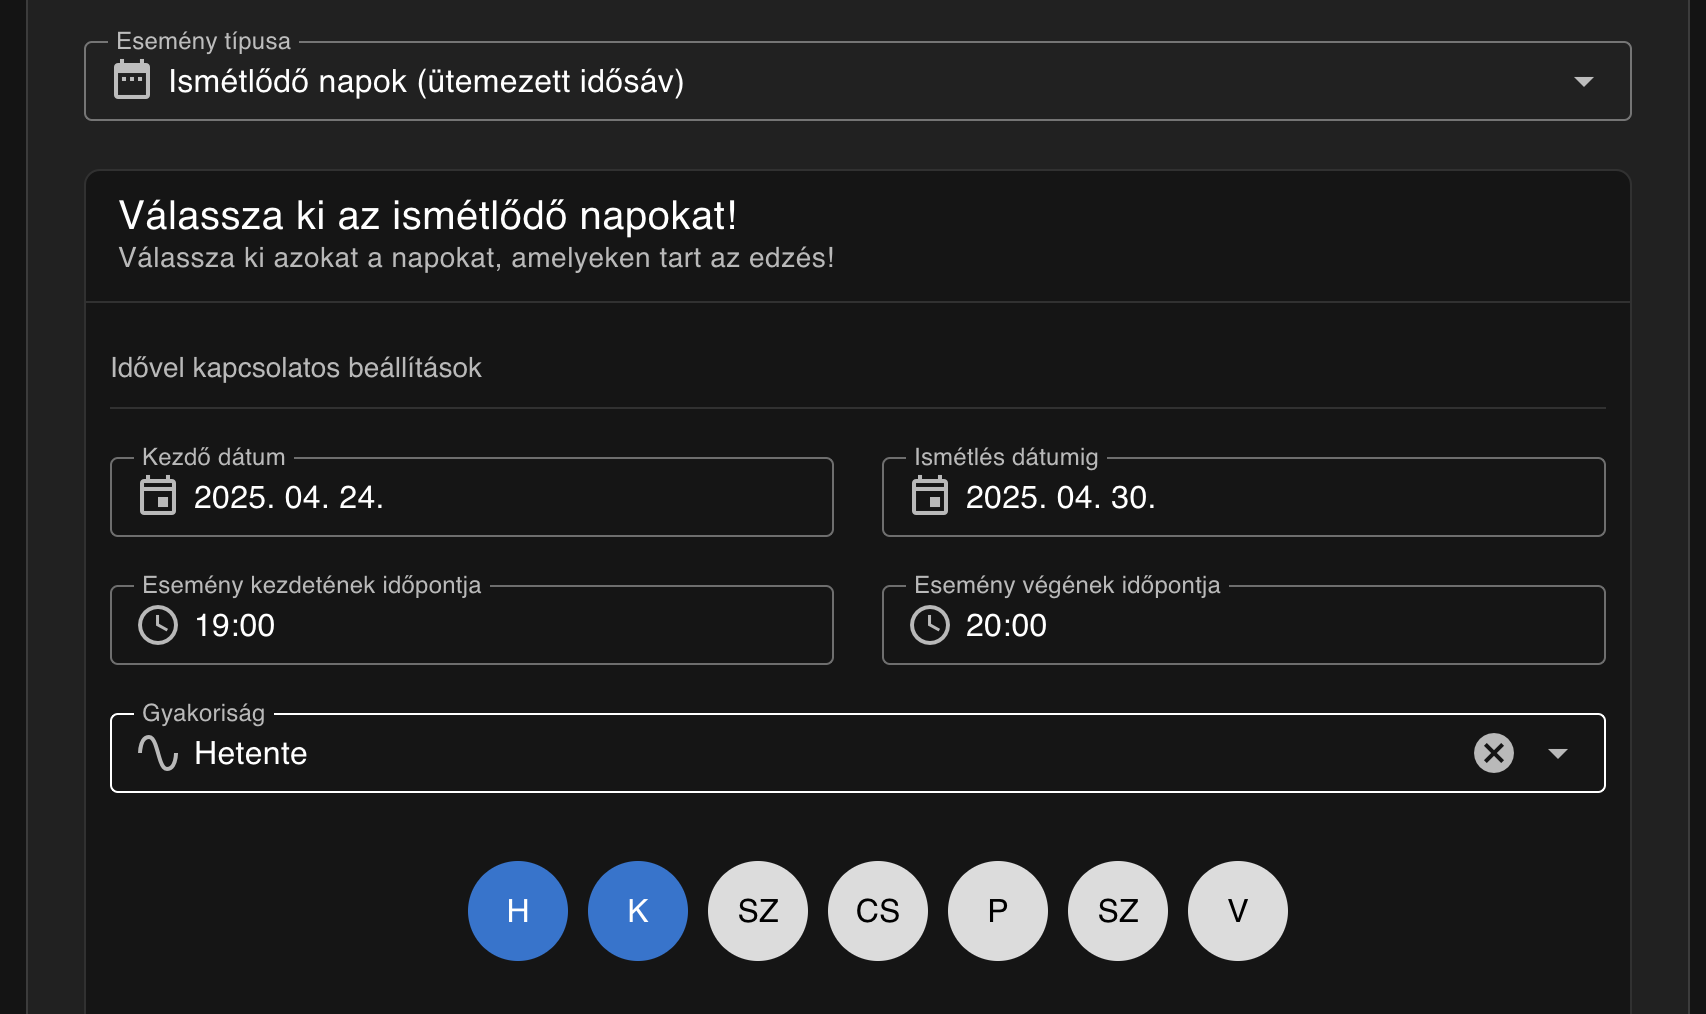The width and height of the screenshot is (1706, 1014).
Task: Deselect the K (Tuesday) day toggle
Action: [638, 911]
